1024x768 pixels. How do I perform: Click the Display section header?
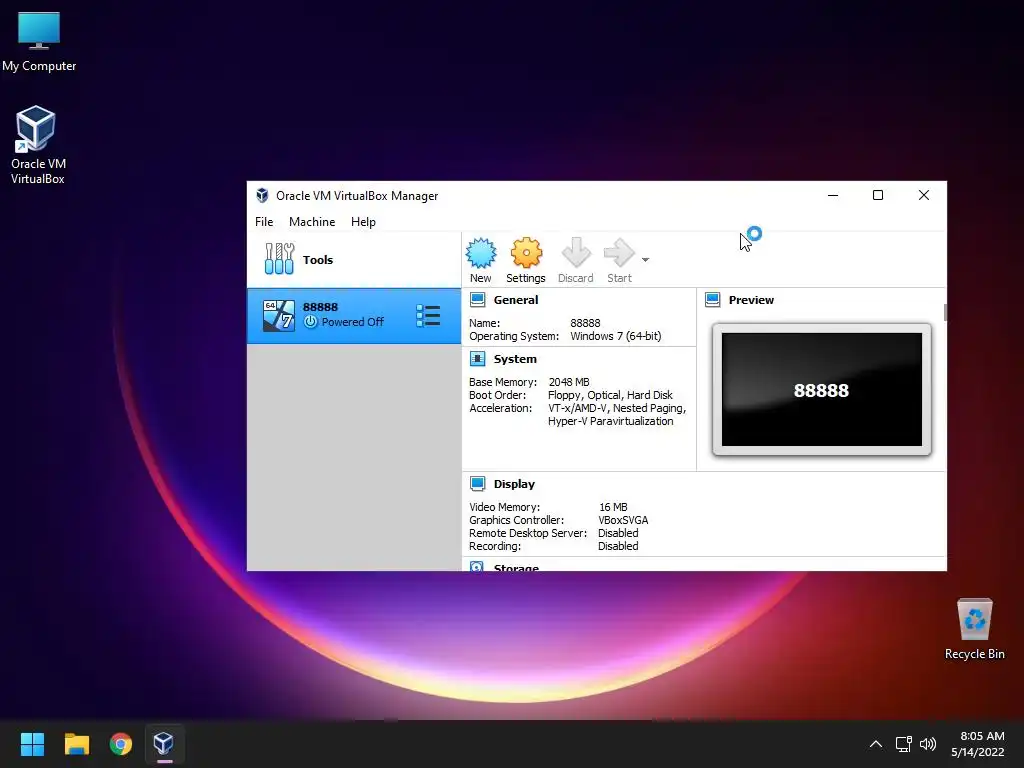tap(514, 484)
